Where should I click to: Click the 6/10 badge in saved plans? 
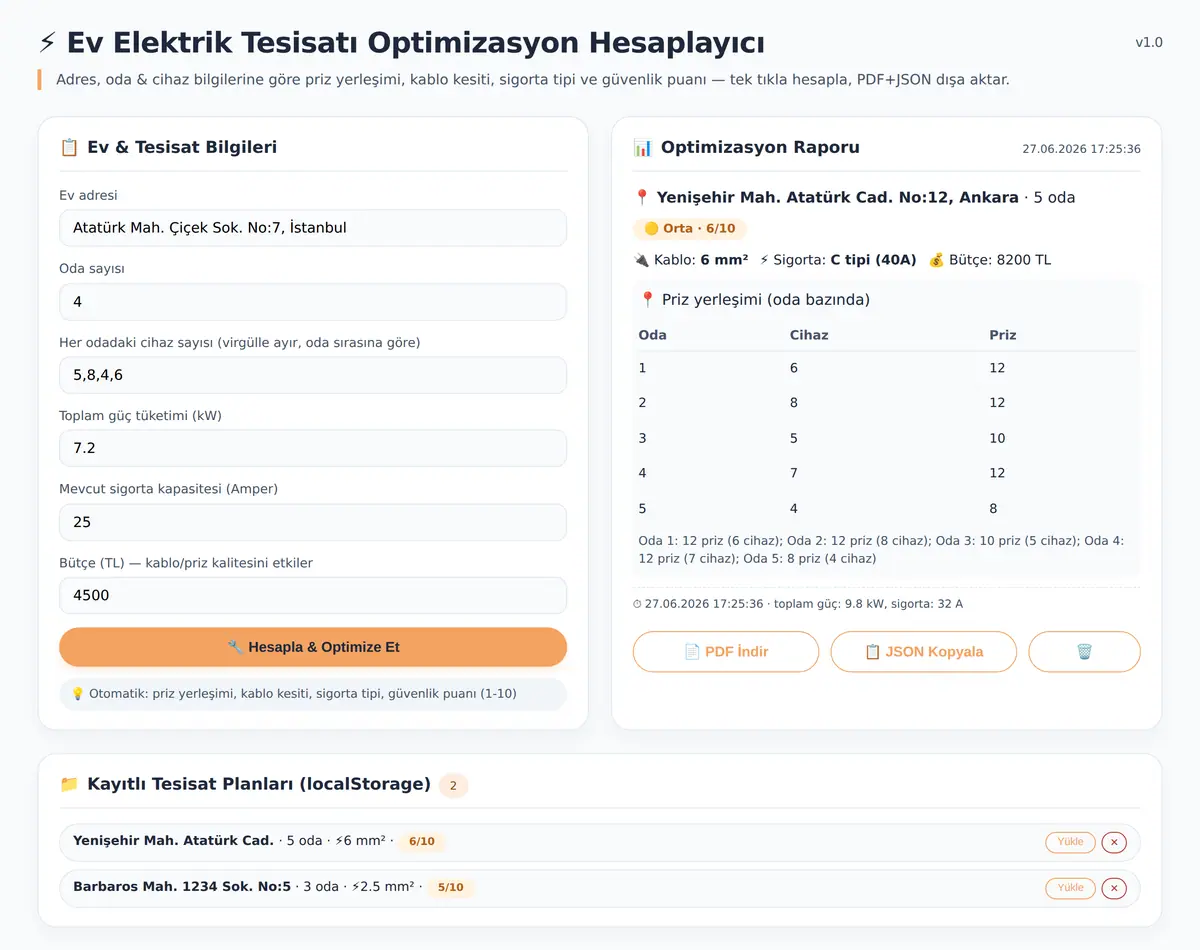point(422,842)
